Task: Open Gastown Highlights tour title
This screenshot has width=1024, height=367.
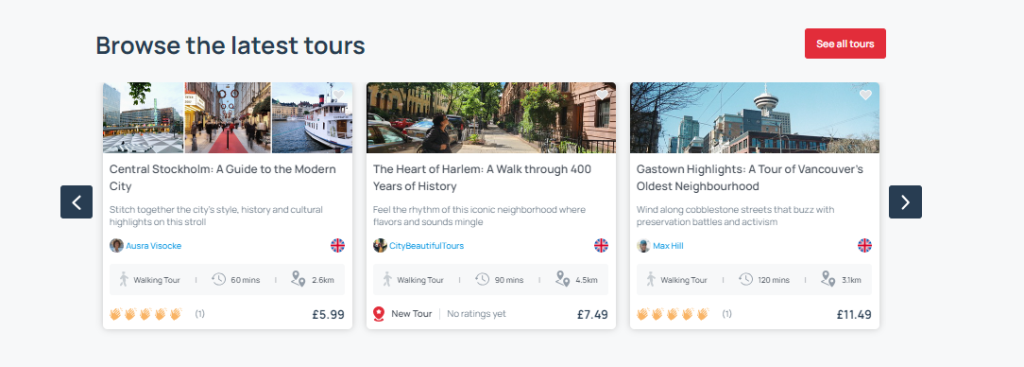Action: 750,178
